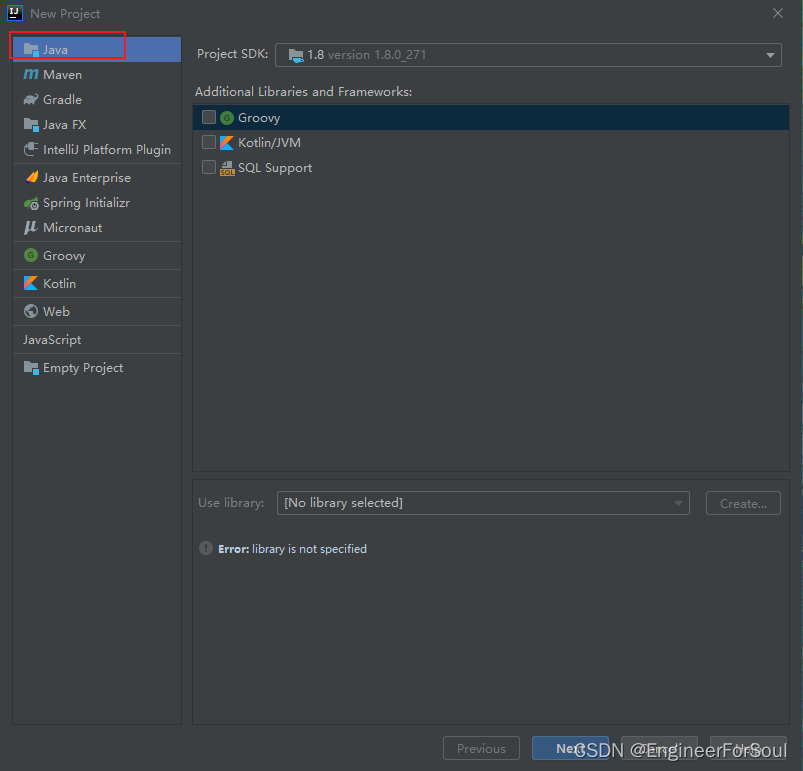Image resolution: width=803 pixels, height=771 pixels.
Task: Click the Next button
Action: click(x=570, y=748)
